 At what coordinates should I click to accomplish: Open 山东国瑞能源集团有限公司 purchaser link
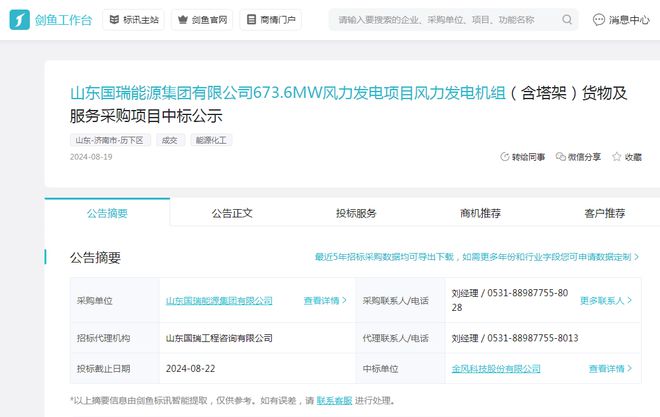(x=219, y=300)
